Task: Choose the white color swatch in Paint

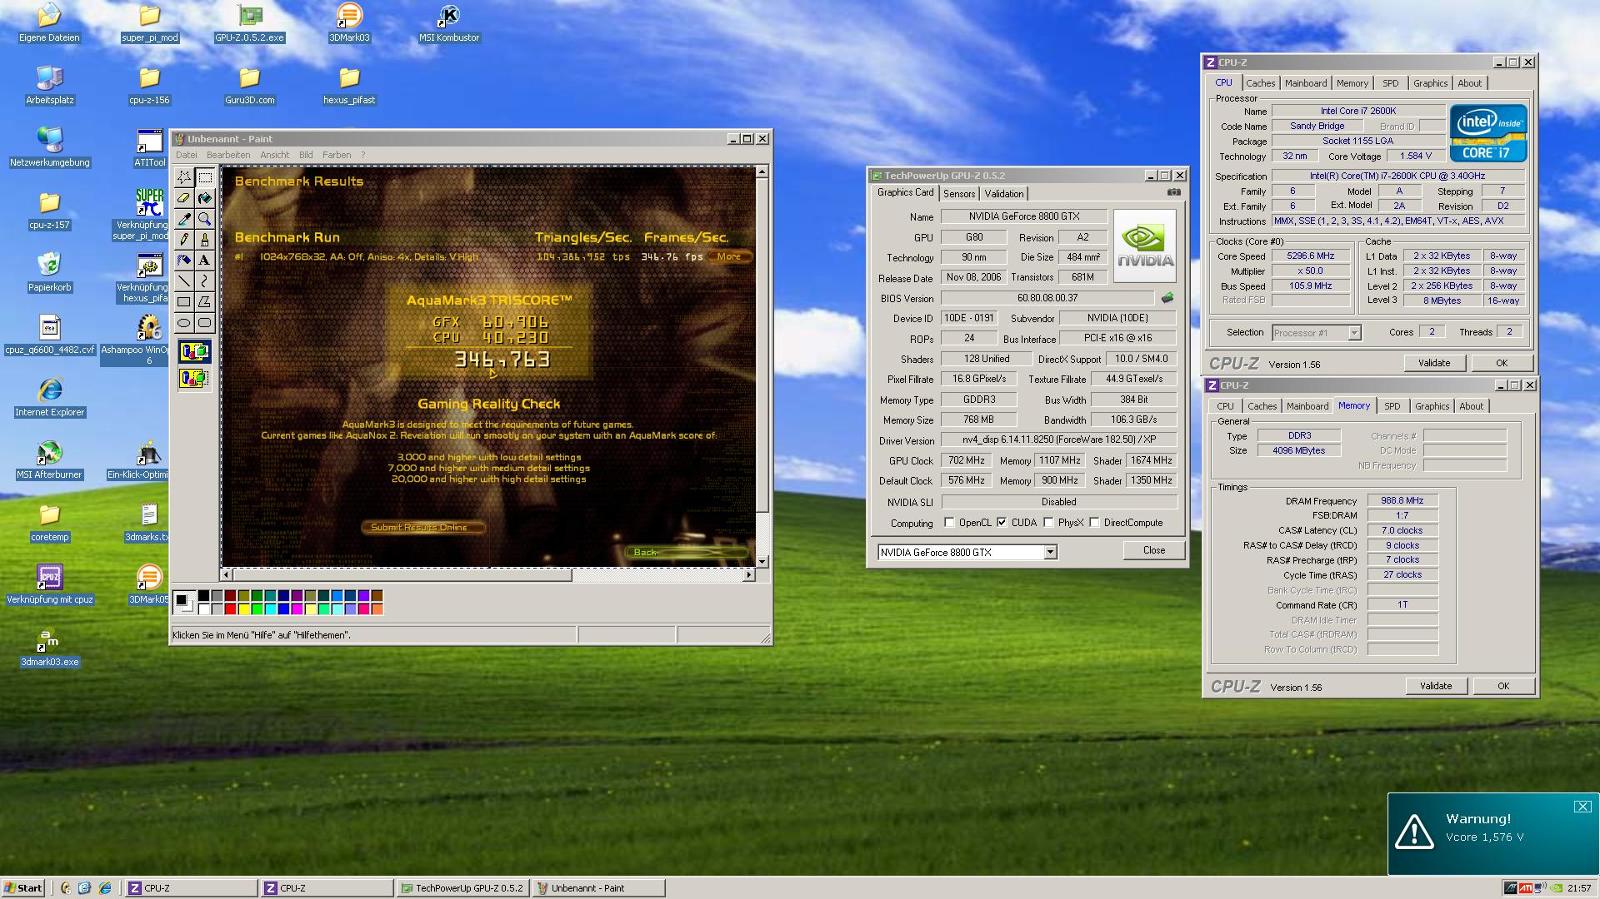Action: (x=204, y=608)
